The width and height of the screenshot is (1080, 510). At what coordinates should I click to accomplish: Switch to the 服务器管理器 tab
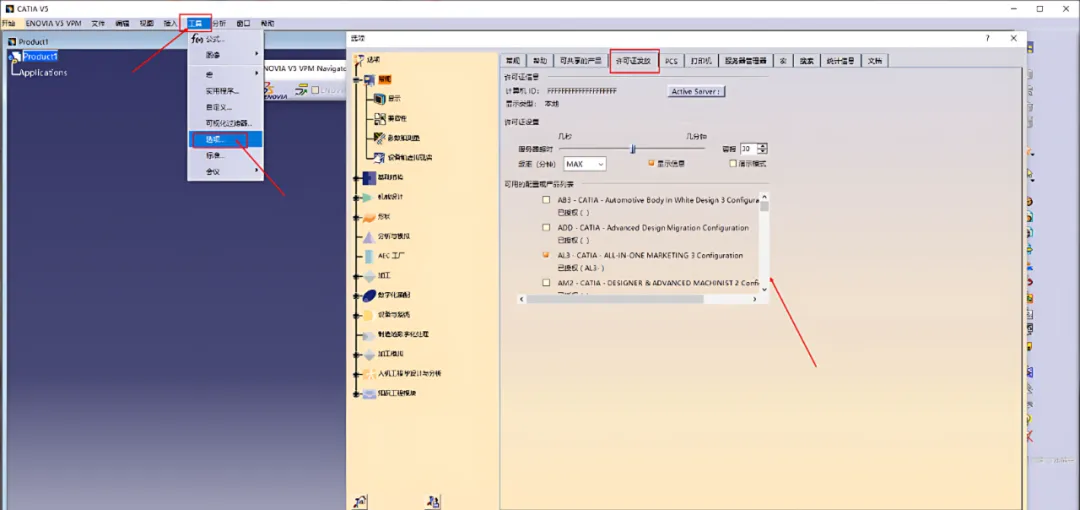coord(745,61)
